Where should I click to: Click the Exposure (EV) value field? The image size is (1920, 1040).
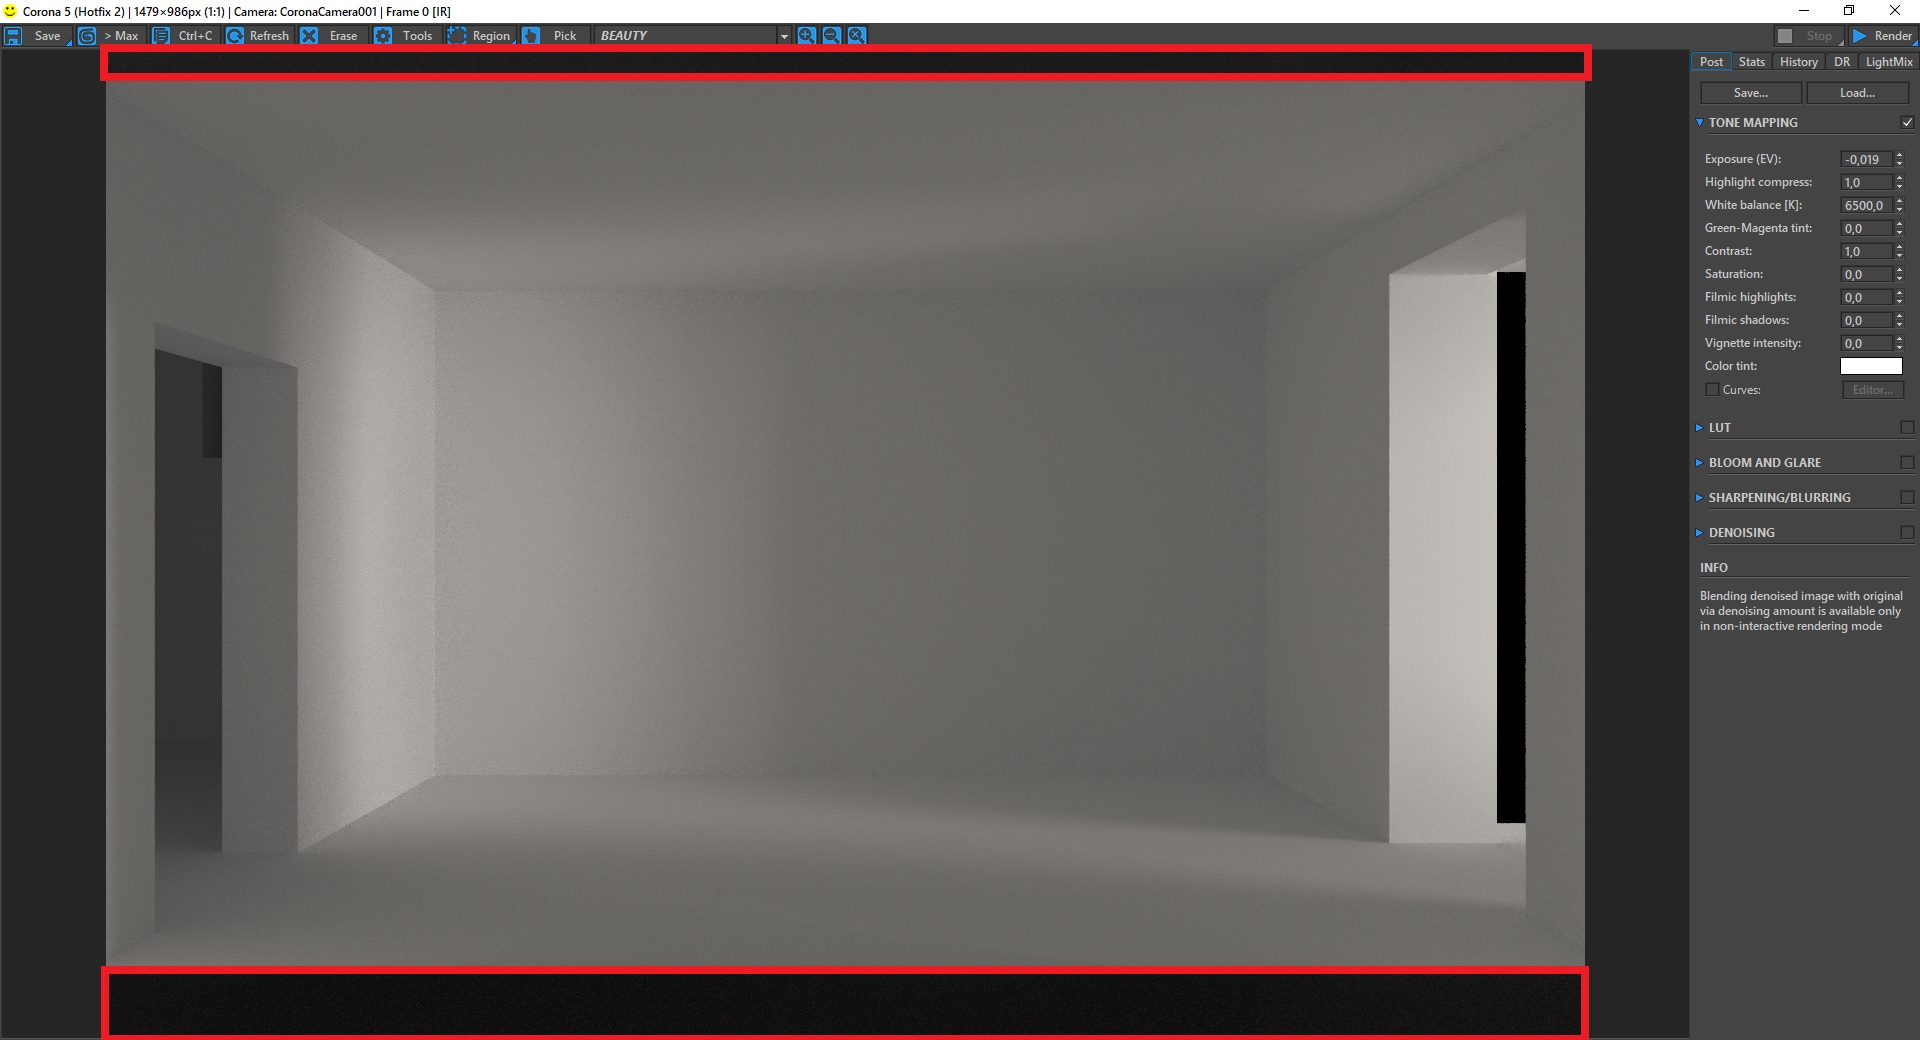pos(1866,159)
